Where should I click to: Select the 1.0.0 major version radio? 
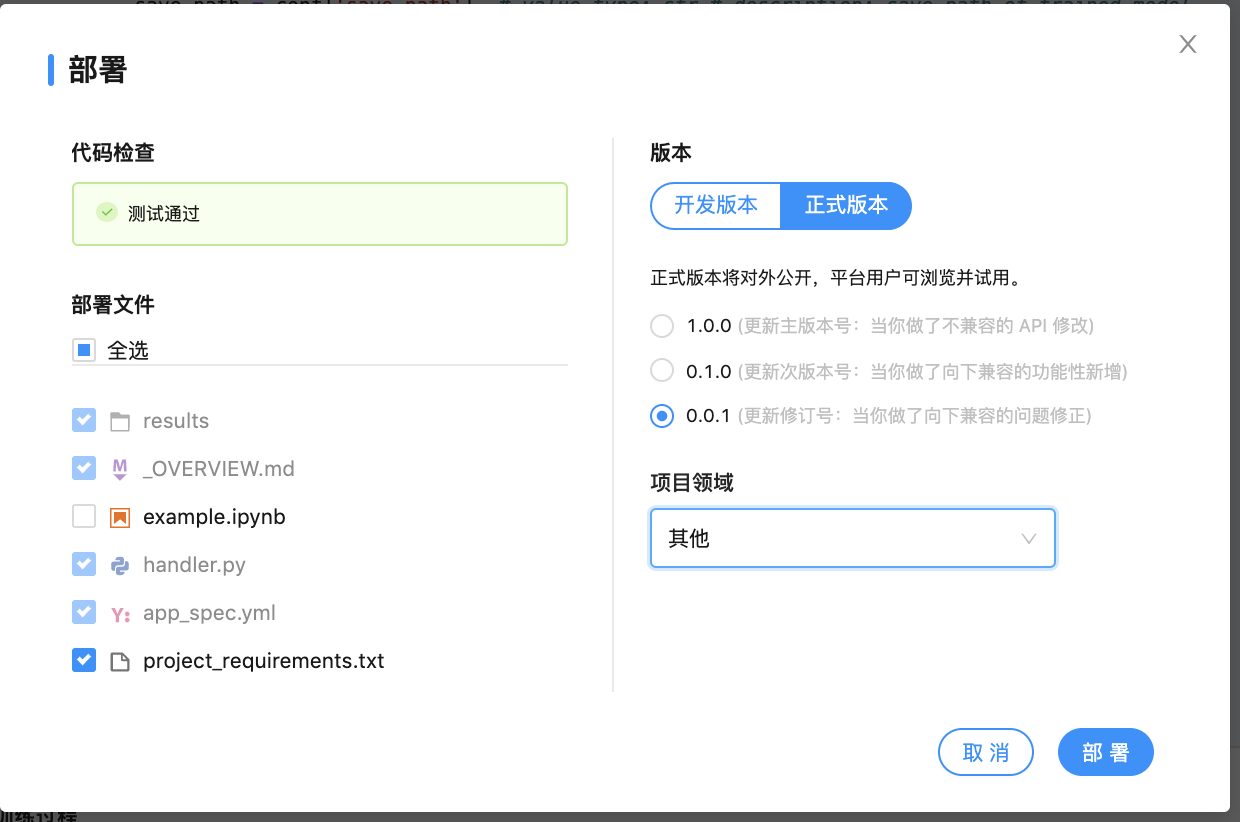pyautogui.click(x=662, y=326)
